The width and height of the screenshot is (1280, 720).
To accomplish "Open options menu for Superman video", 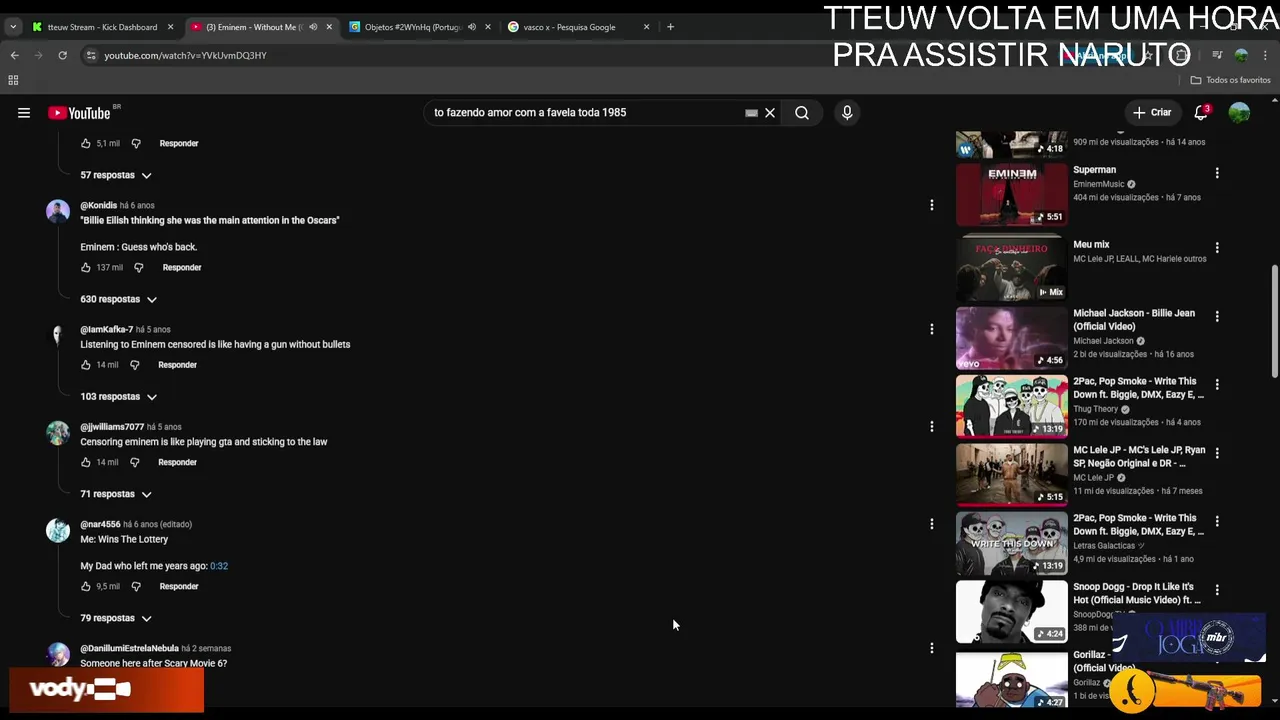I will coord(1217,173).
